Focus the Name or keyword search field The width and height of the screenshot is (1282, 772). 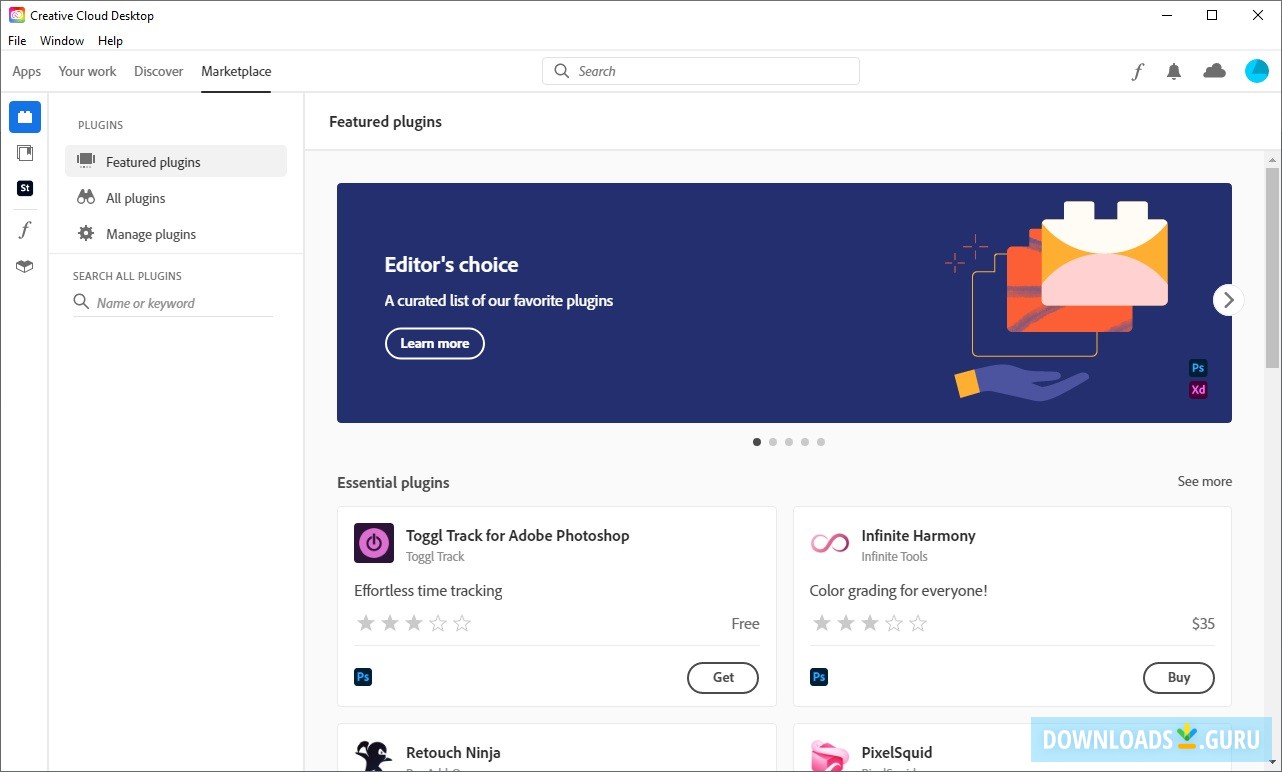(180, 303)
